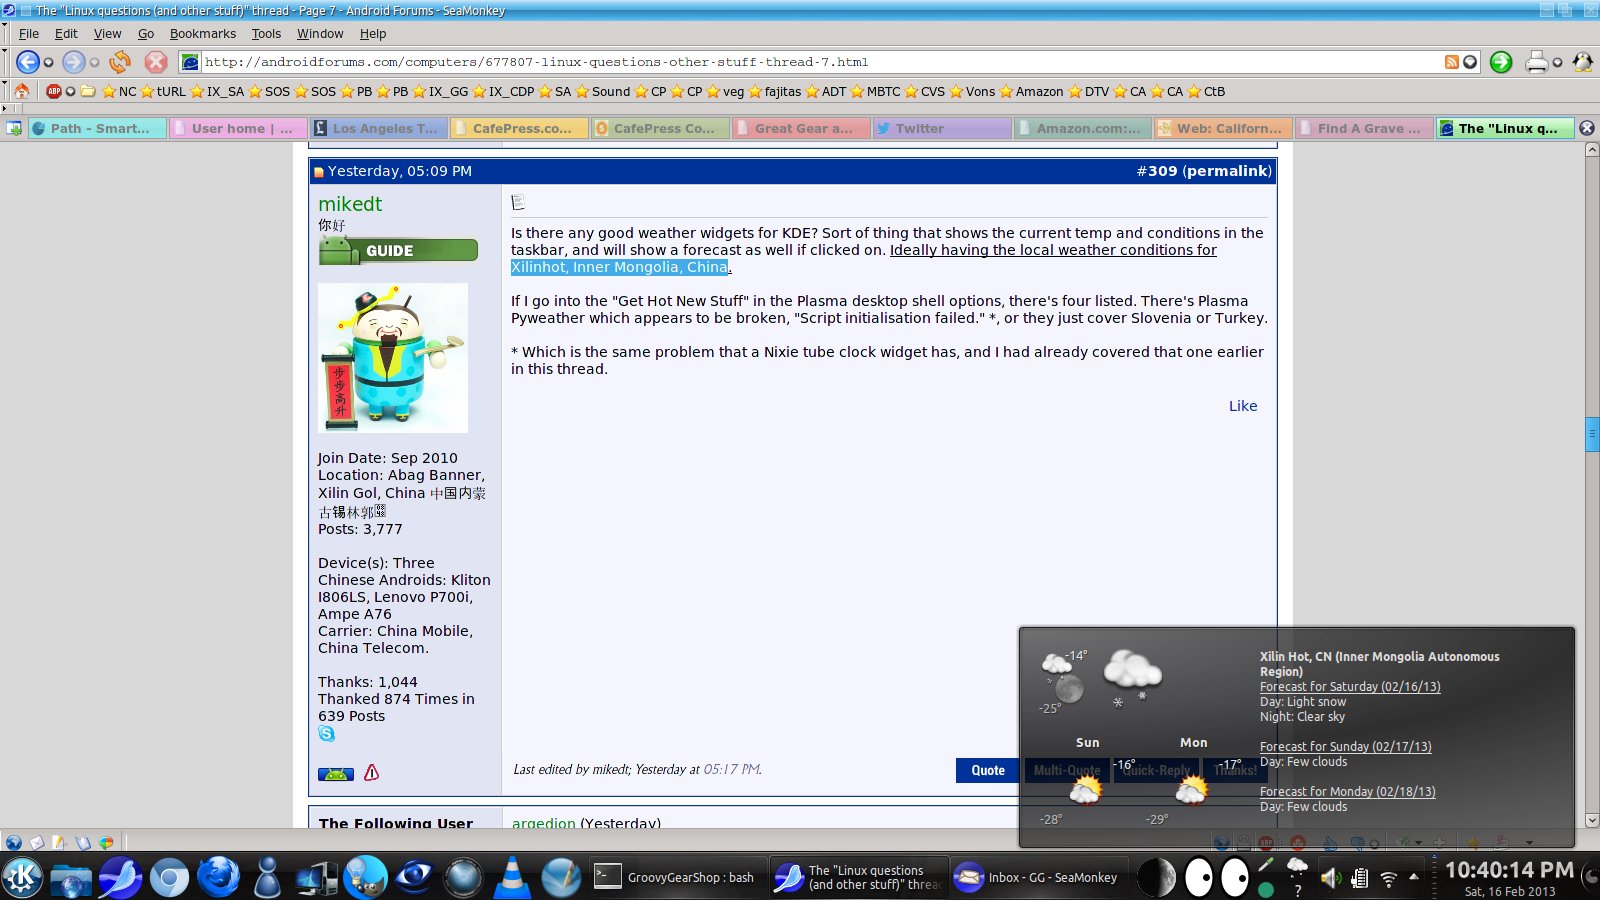Click the red Stop loading icon

click(x=156, y=62)
